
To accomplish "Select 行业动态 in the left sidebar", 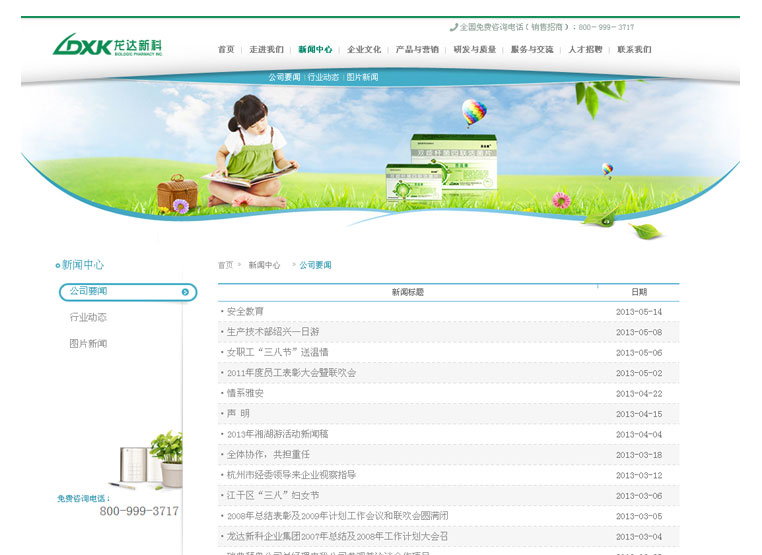I will click(x=88, y=318).
